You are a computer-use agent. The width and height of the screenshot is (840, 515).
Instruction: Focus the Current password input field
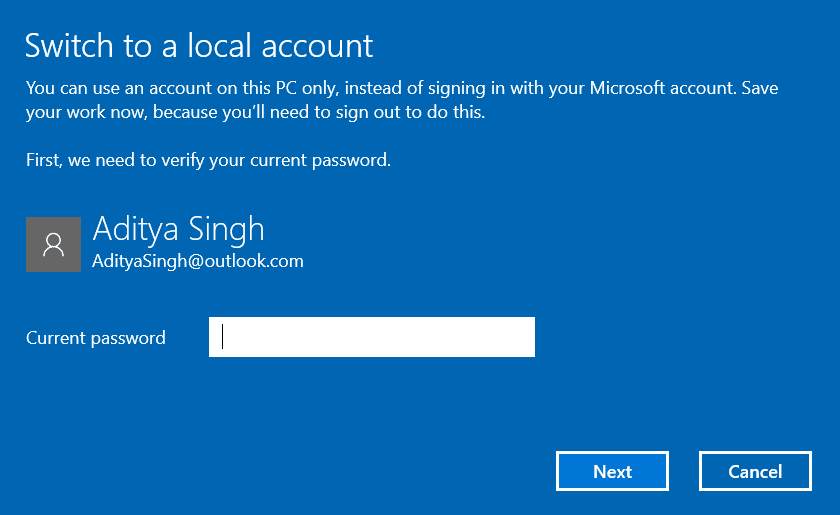(x=372, y=337)
